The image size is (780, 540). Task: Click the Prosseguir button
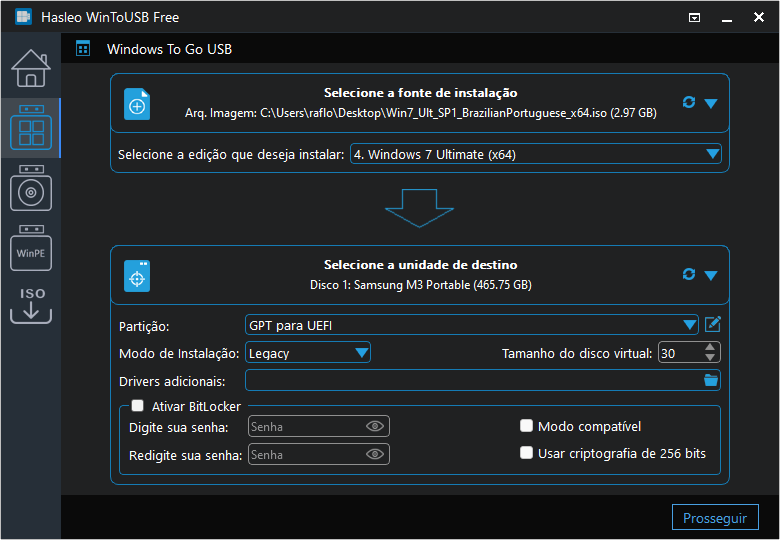pos(715,518)
